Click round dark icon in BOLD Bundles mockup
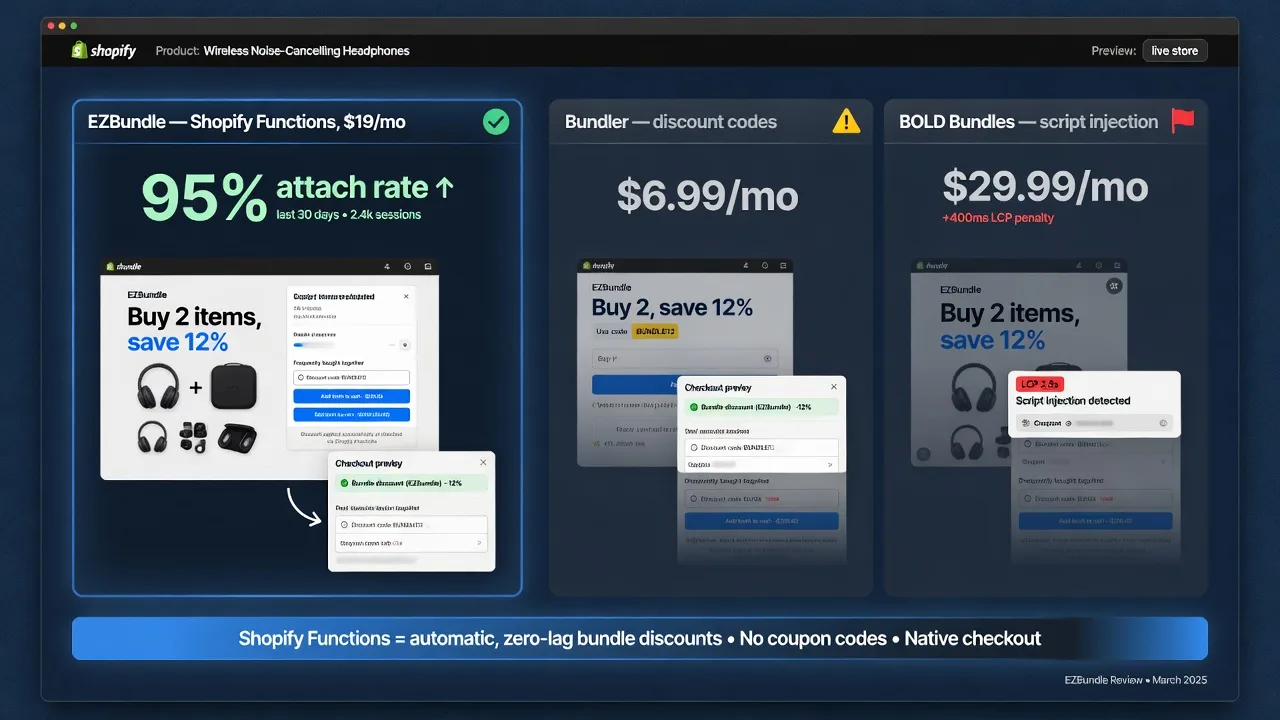This screenshot has width=1280, height=720. coord(1114,285)
